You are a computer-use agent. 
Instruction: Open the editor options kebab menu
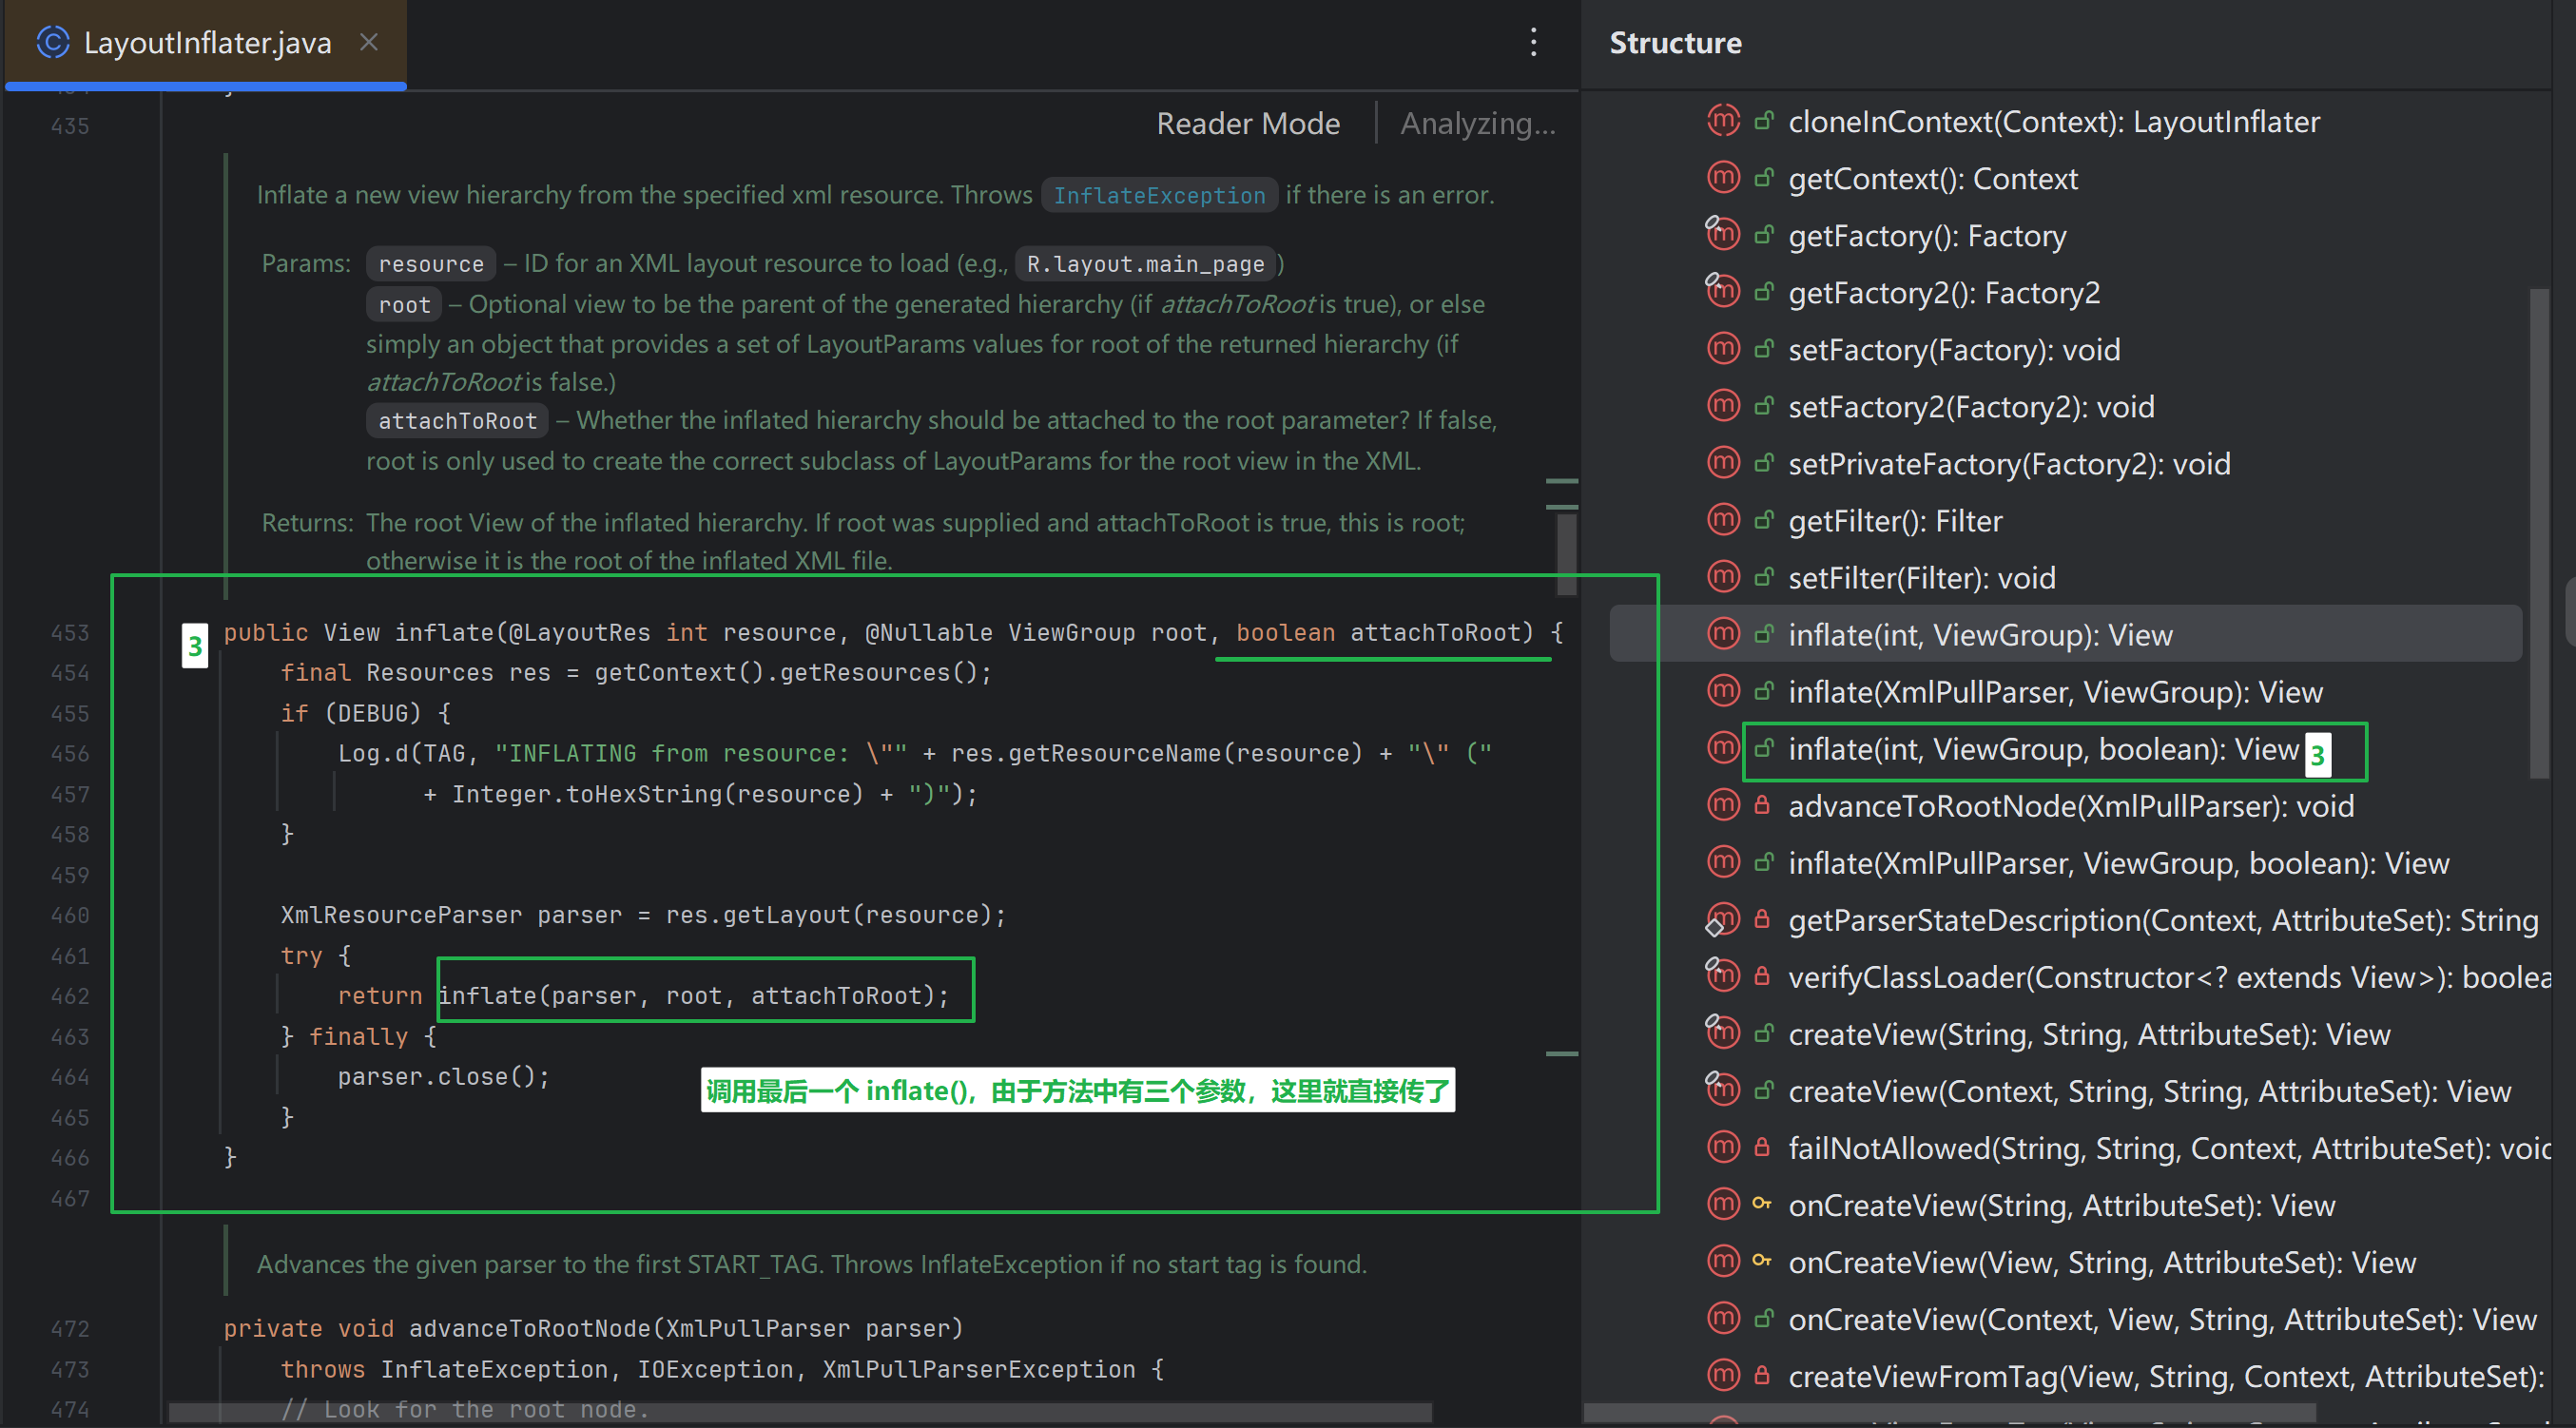pos(1533,42)
